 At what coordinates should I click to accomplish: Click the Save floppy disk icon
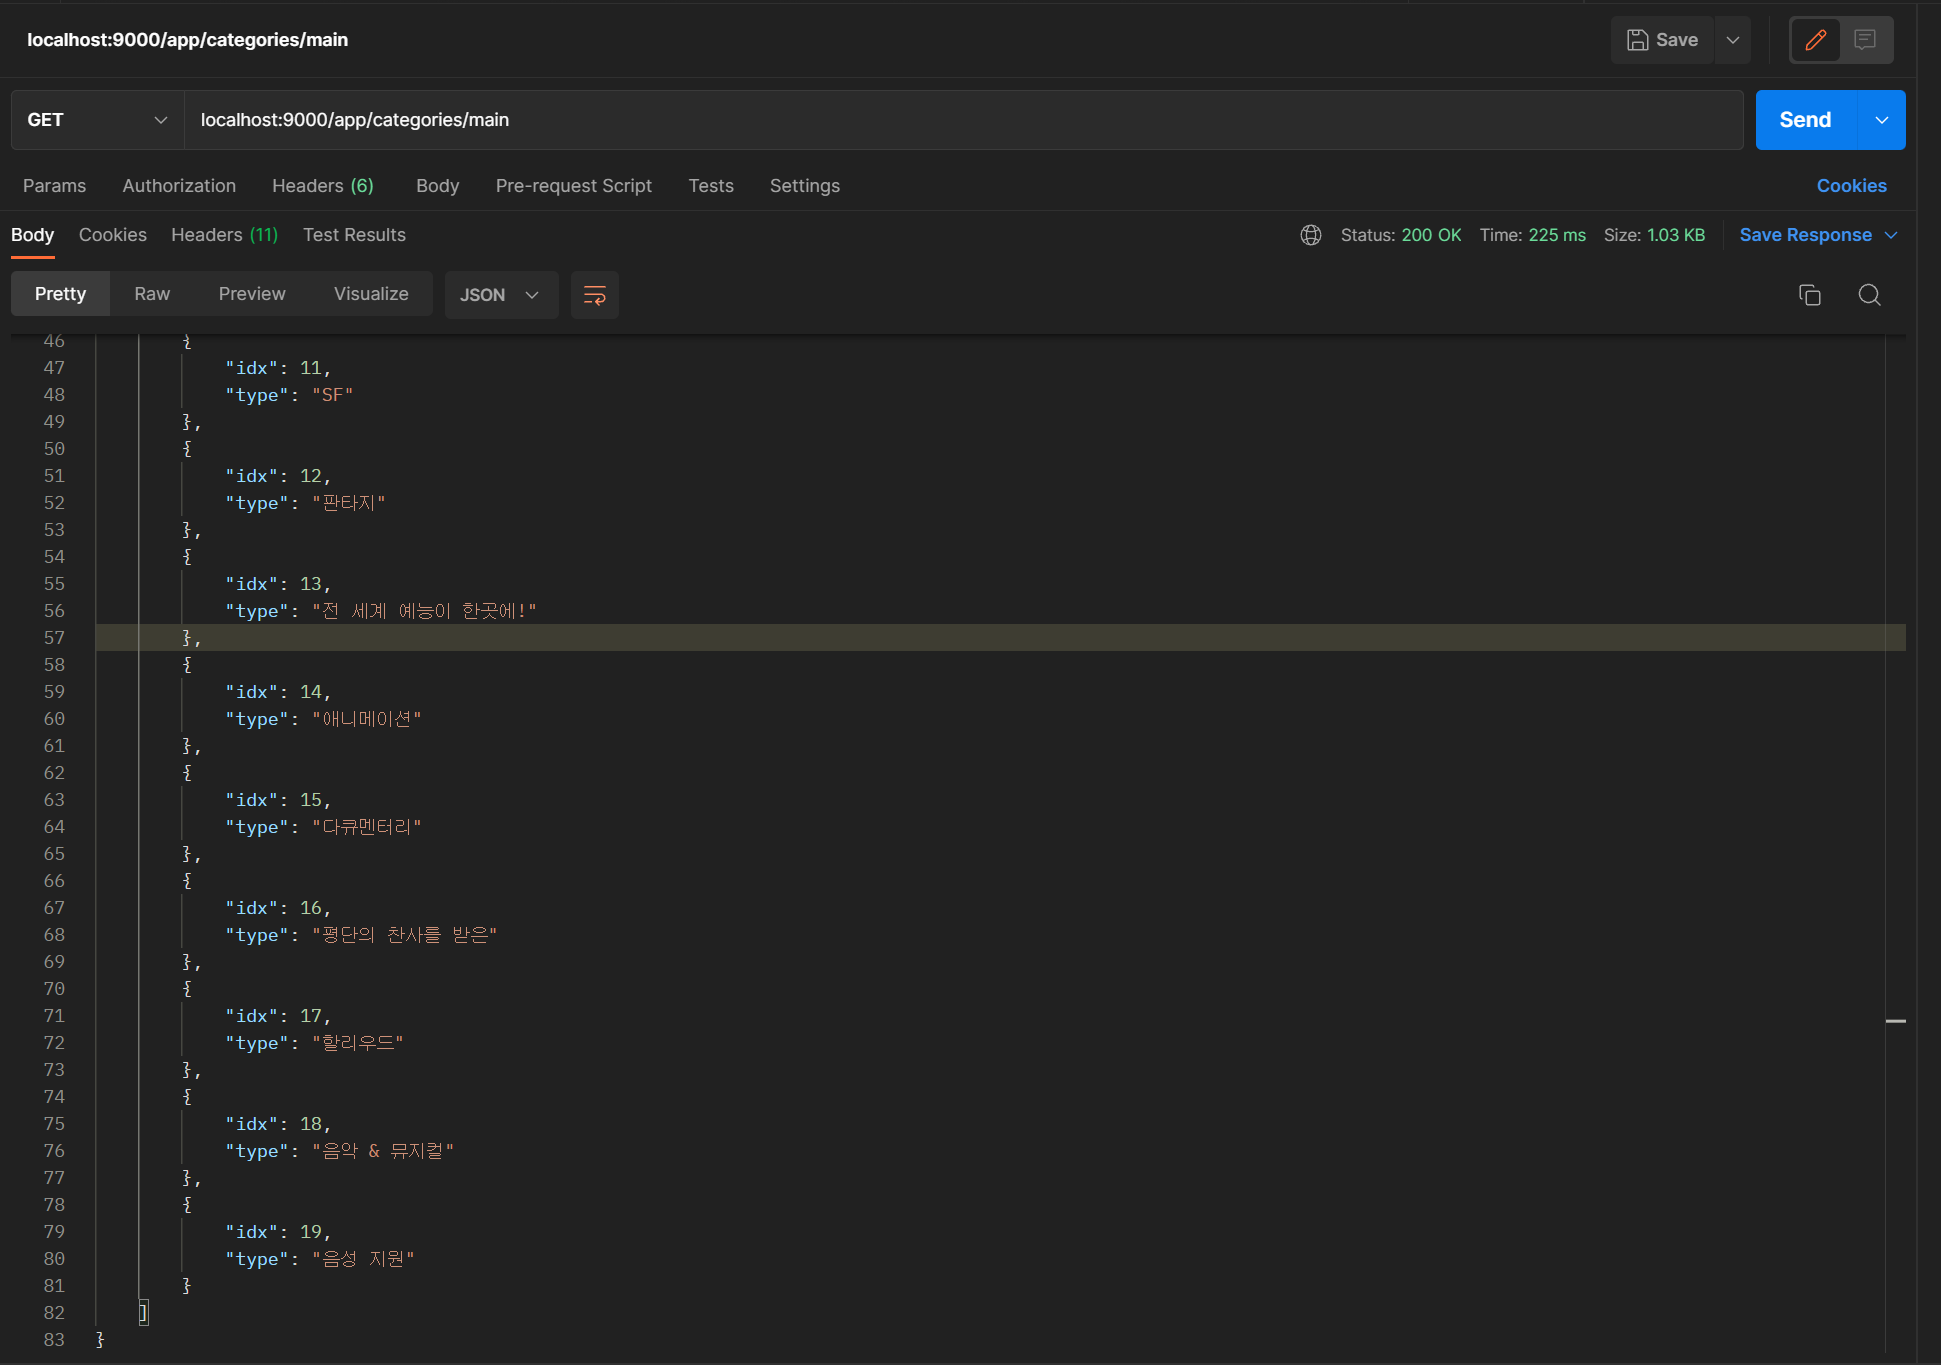(x=1637, y=40)
